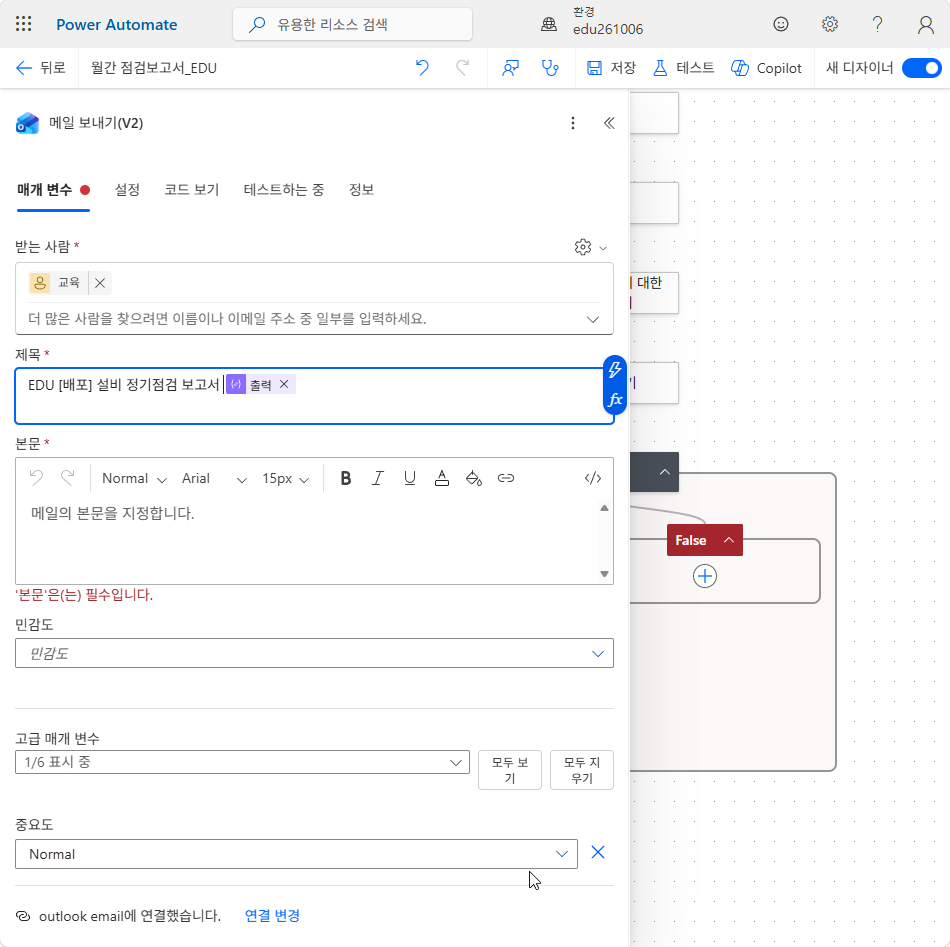The image size is (950, 947).
Task: Open the recipient field gear options
Action: tap(590, 247)
